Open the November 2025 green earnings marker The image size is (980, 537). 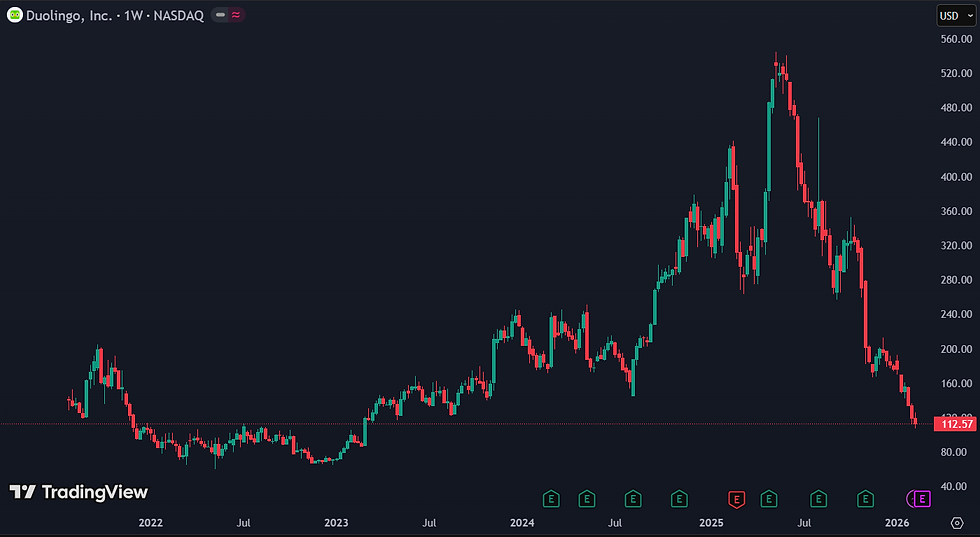[865, 499]
